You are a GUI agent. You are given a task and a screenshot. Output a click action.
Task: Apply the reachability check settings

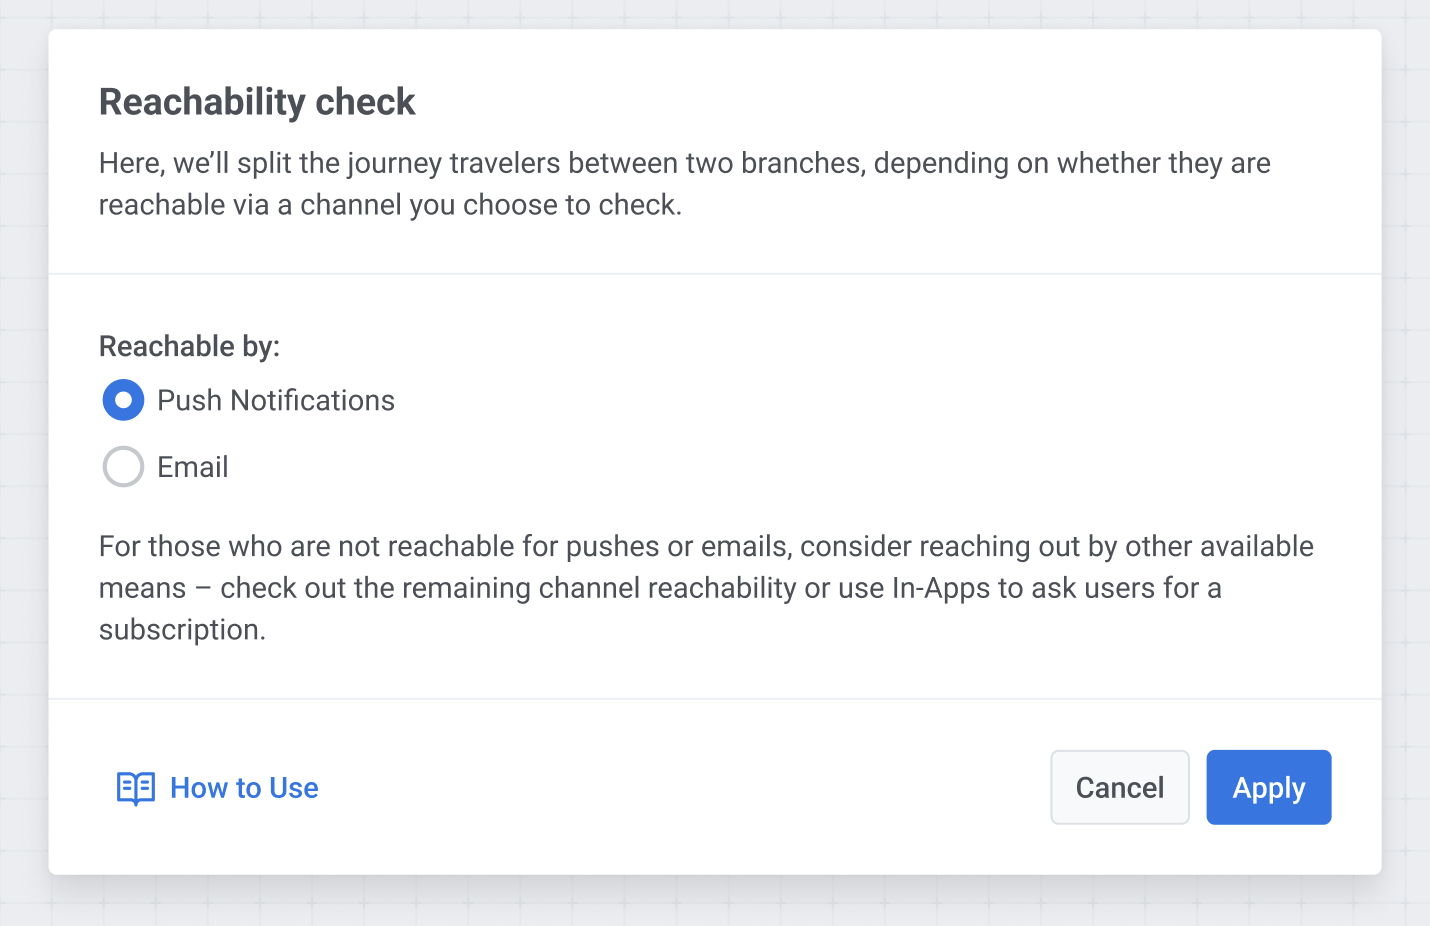click(1268, 788)
